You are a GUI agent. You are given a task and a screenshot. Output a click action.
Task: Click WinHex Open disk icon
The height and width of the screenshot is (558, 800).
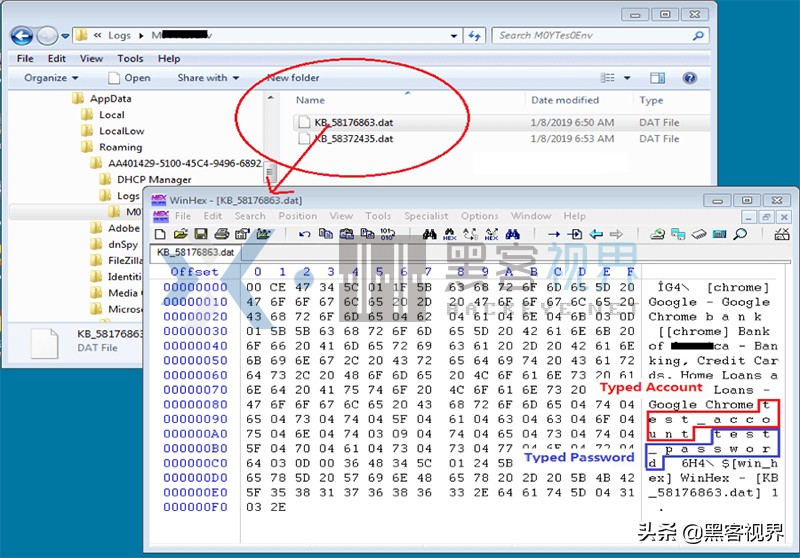(x=658, y=234)
